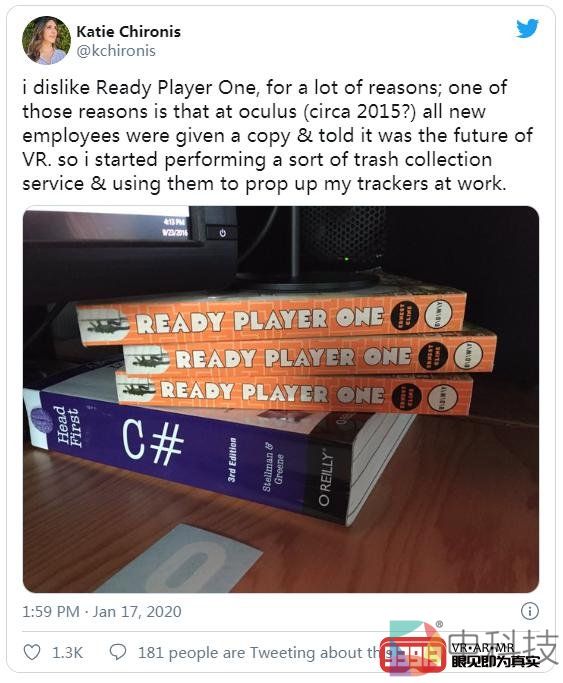Click the Oculus logo sticker on the desk
563x683 pixels.
[181, 559]
